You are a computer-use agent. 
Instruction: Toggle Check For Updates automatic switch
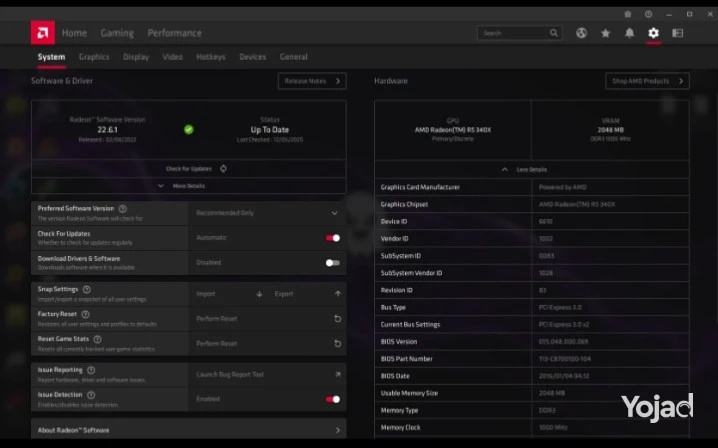coord(333,238)
